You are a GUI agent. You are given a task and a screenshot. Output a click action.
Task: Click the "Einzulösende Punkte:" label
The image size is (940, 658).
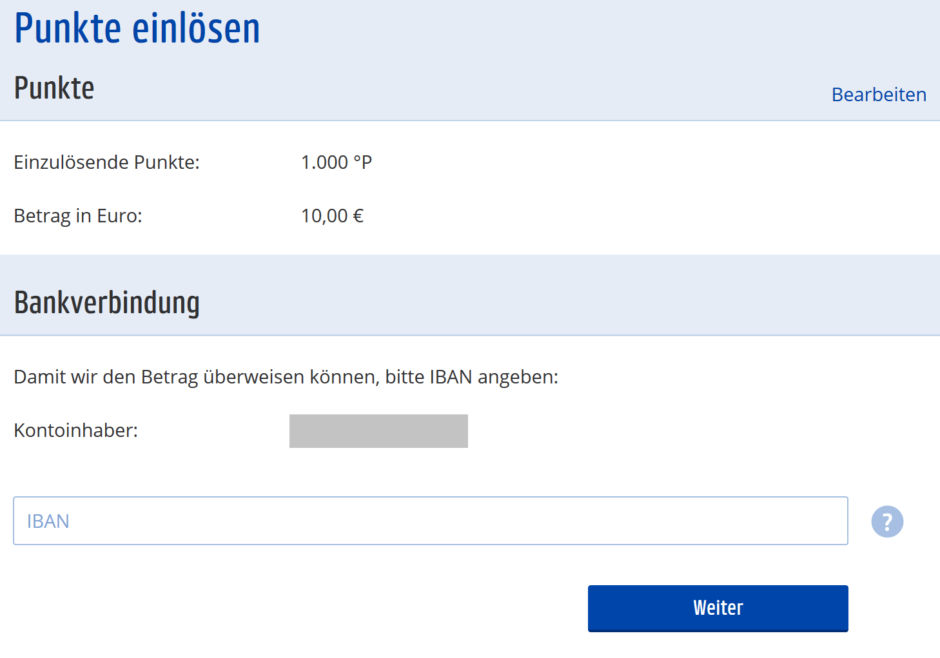[107, 162]
